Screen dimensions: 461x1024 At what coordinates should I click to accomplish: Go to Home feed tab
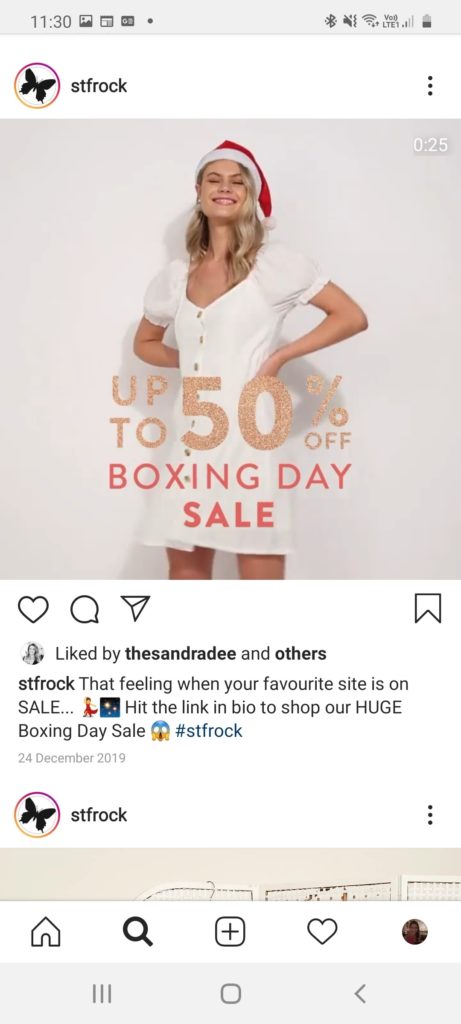pyautogui.click(x=46, y=932)
